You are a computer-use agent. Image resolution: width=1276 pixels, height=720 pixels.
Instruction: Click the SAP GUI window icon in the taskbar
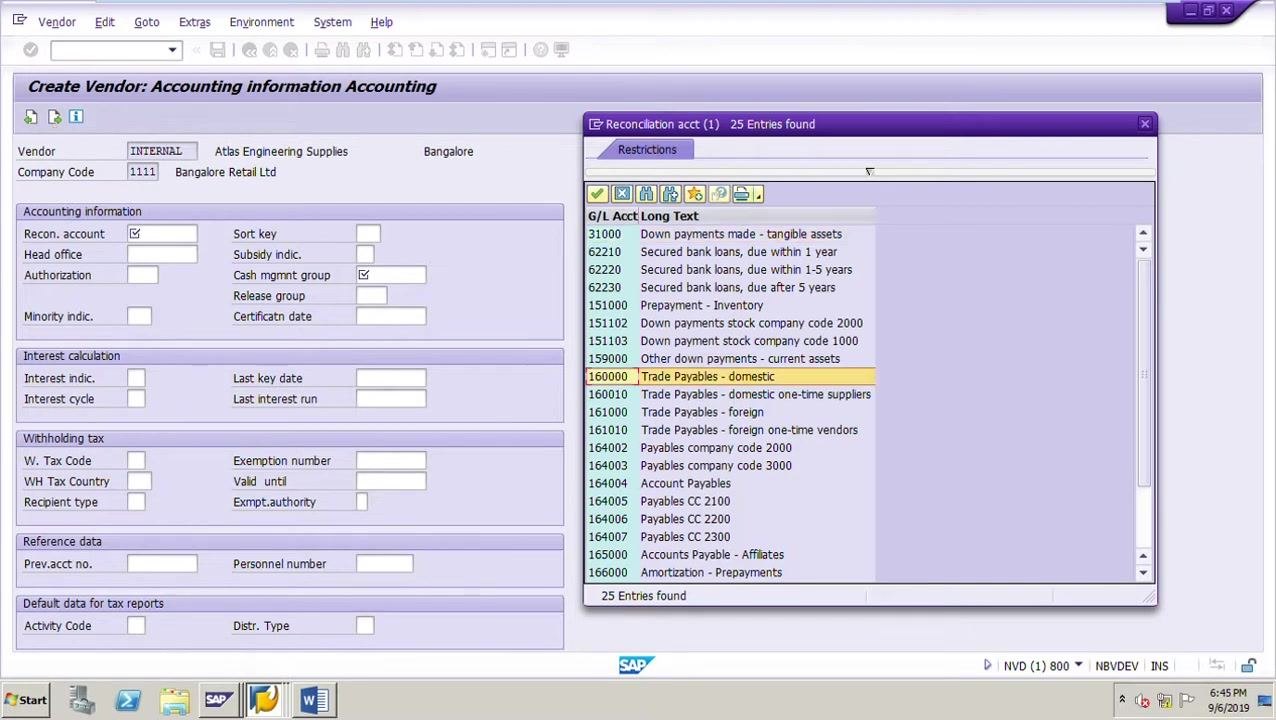264,700
